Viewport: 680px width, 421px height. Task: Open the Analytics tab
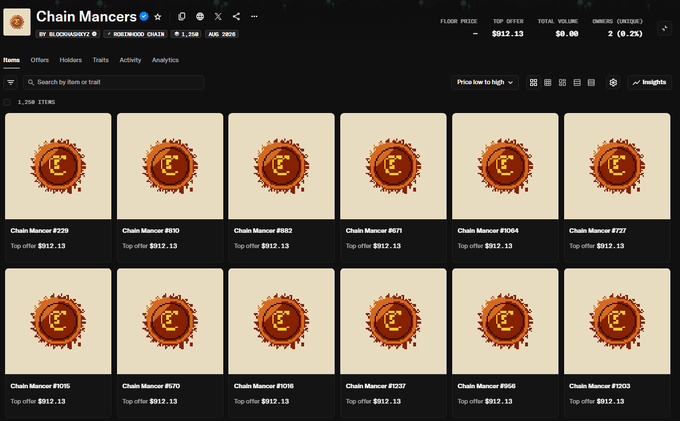pyautogui.click(x=165, y=60)
